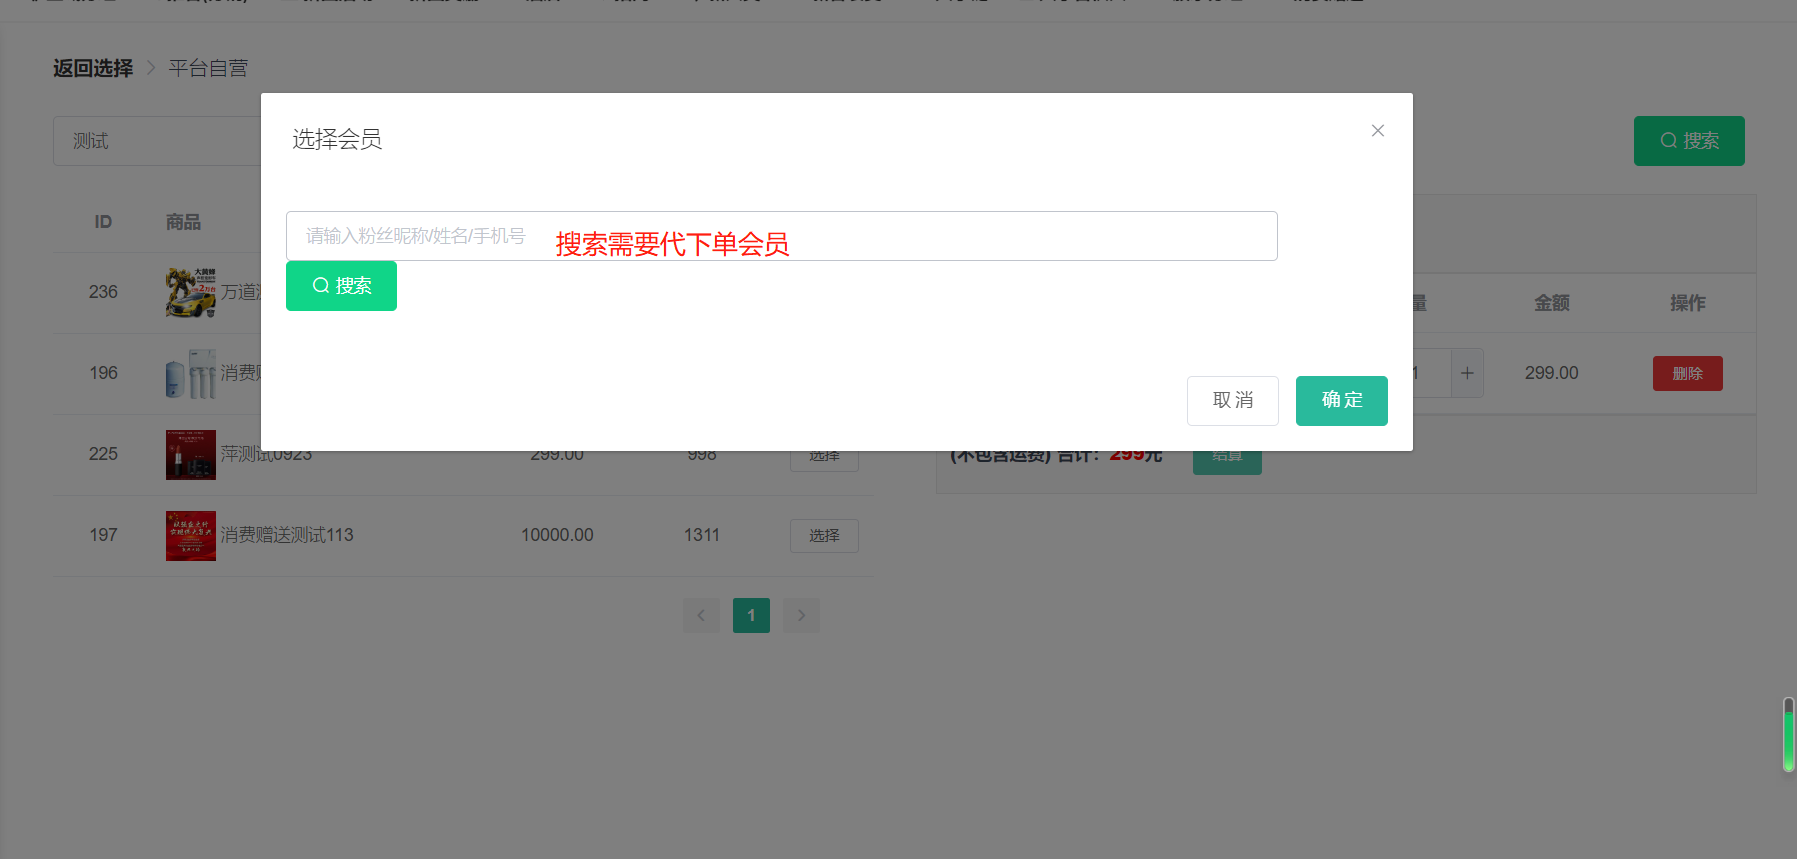
Task: Go to next page arrow
Action: pyautogui.click(x=801, y=616)
